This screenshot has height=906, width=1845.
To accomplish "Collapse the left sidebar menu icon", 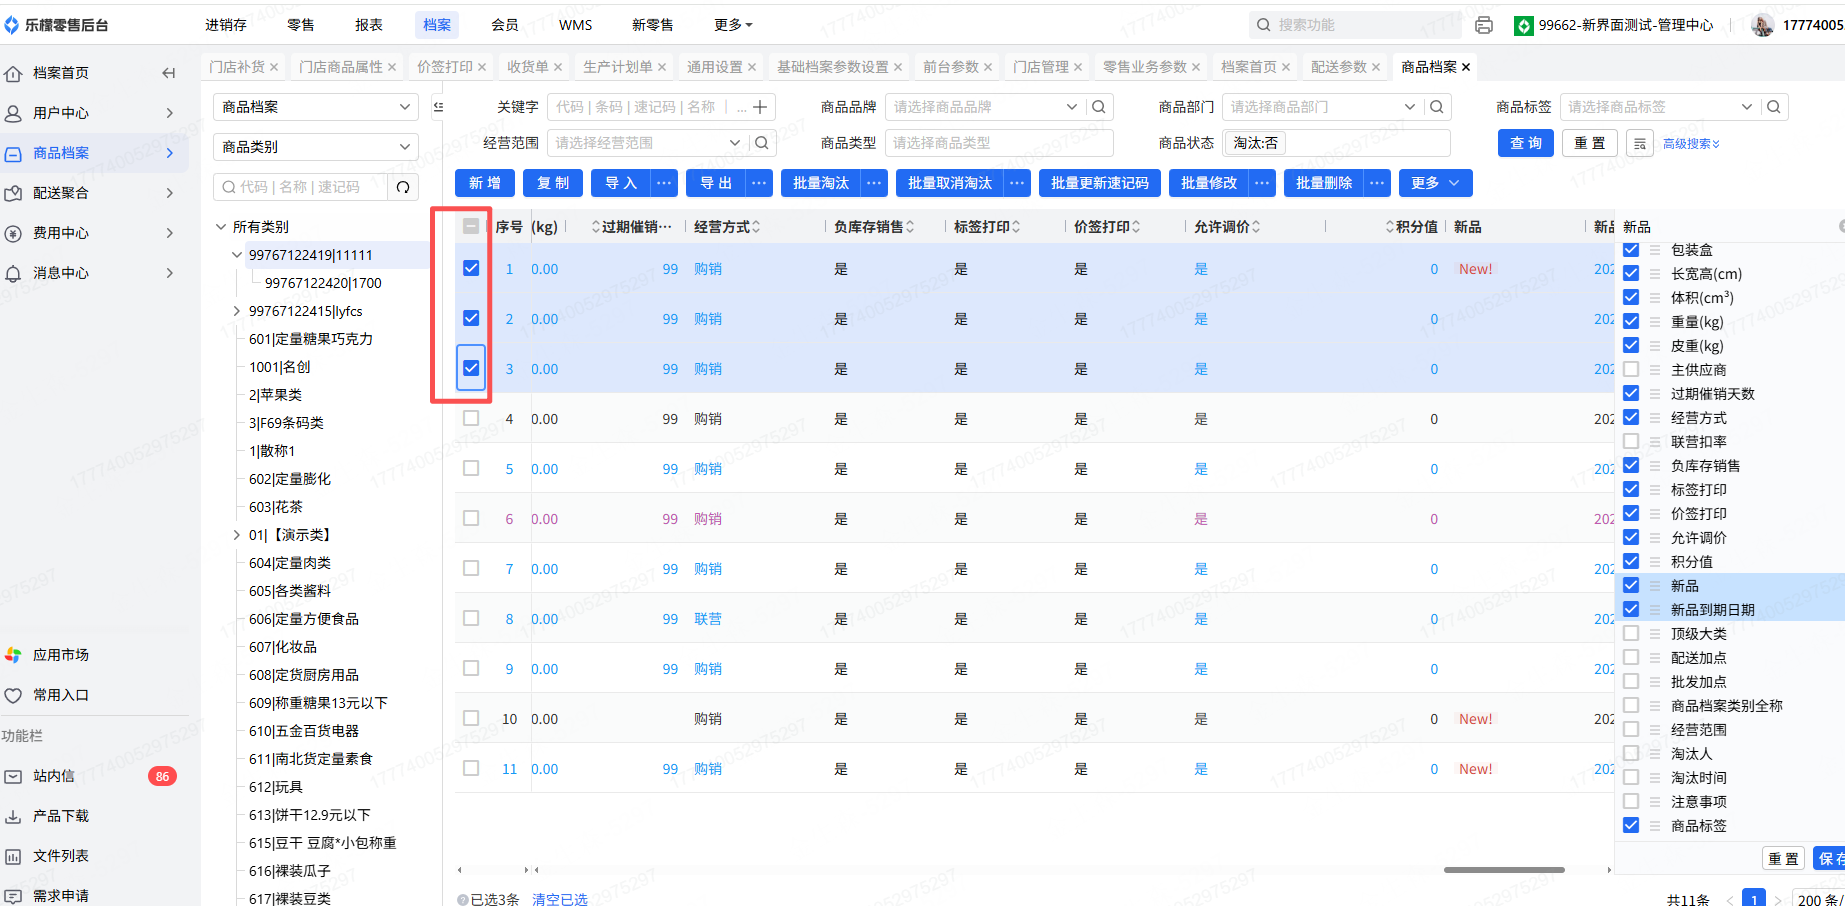I will [169, 73].
